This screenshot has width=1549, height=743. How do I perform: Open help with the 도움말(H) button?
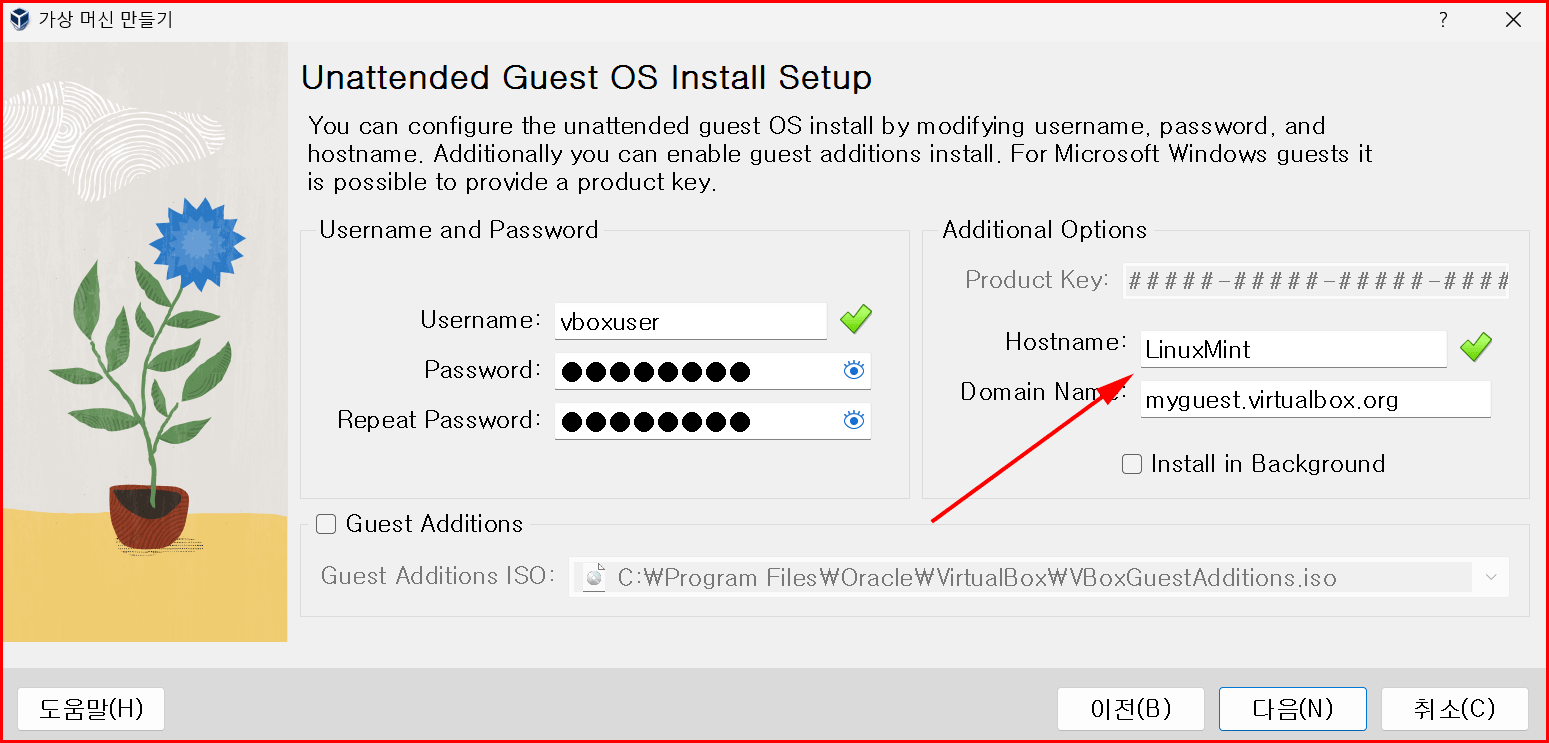91,709
